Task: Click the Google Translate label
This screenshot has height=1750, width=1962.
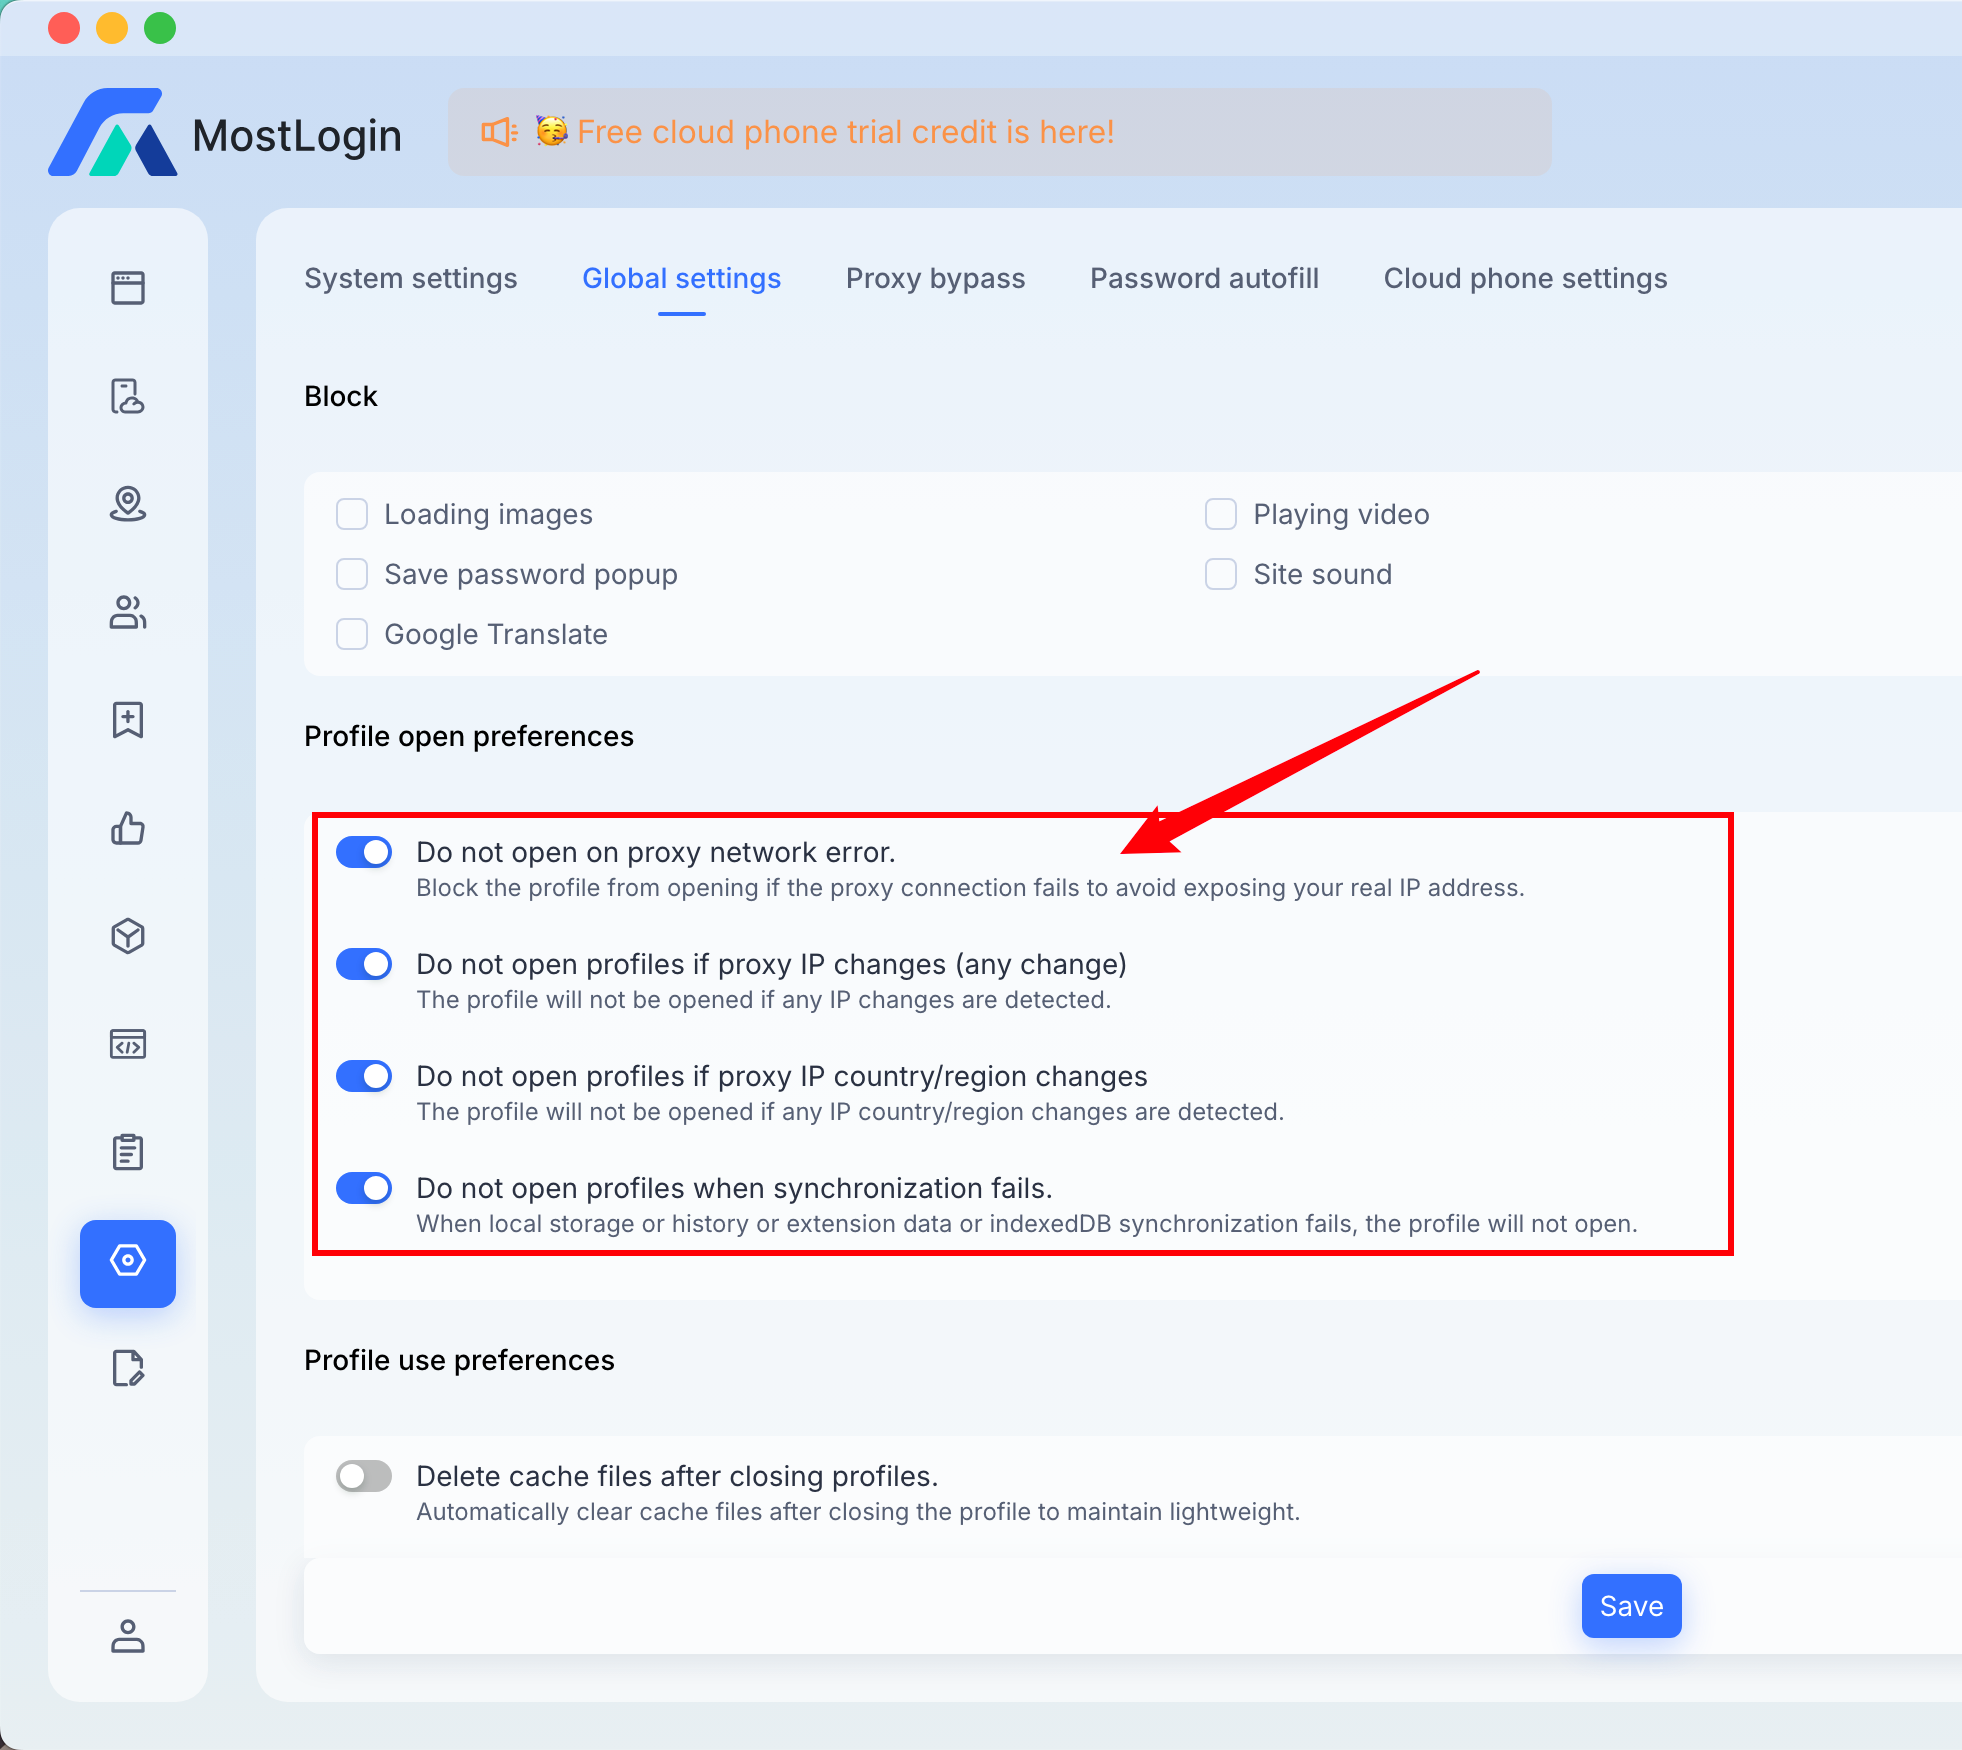Action: click(x=496, y=634)
